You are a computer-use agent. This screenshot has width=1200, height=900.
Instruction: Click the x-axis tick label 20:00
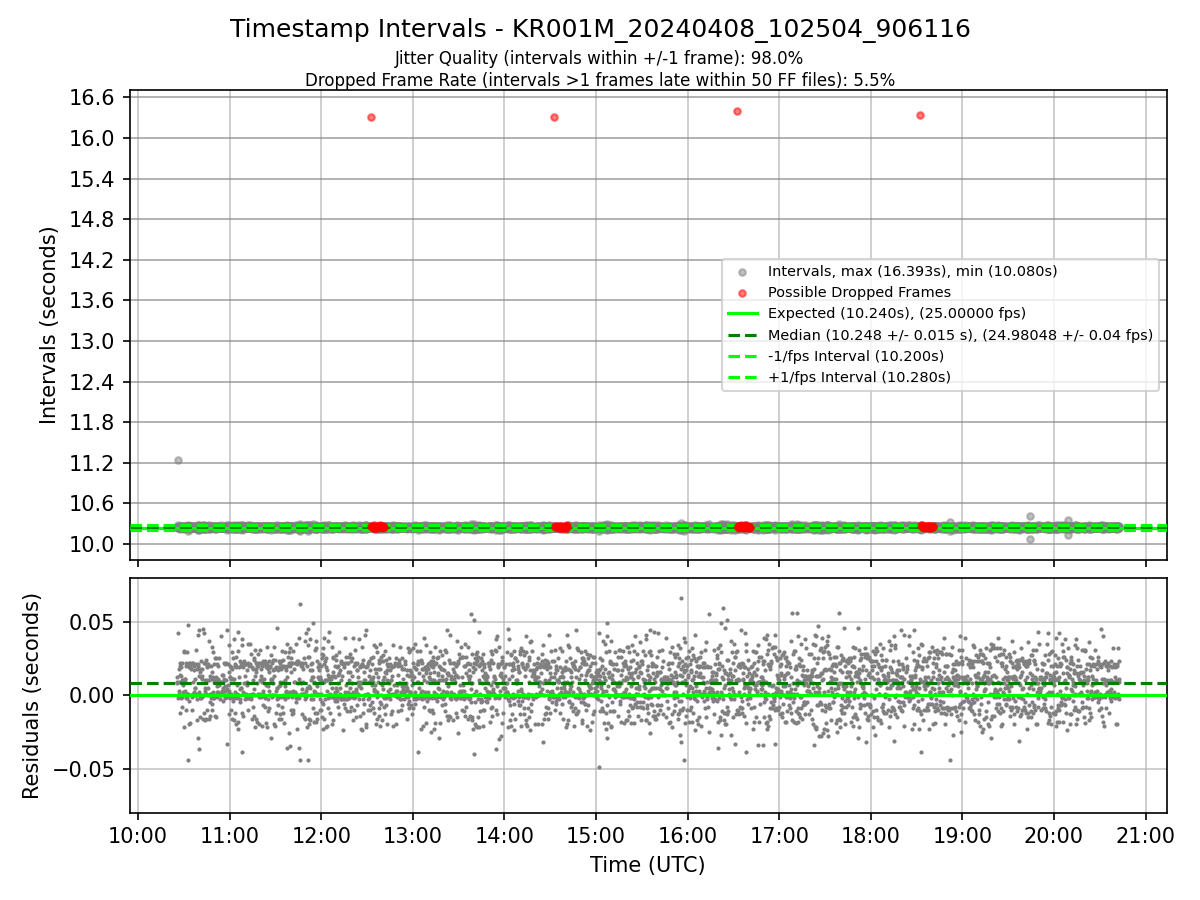pos(1054,836)
